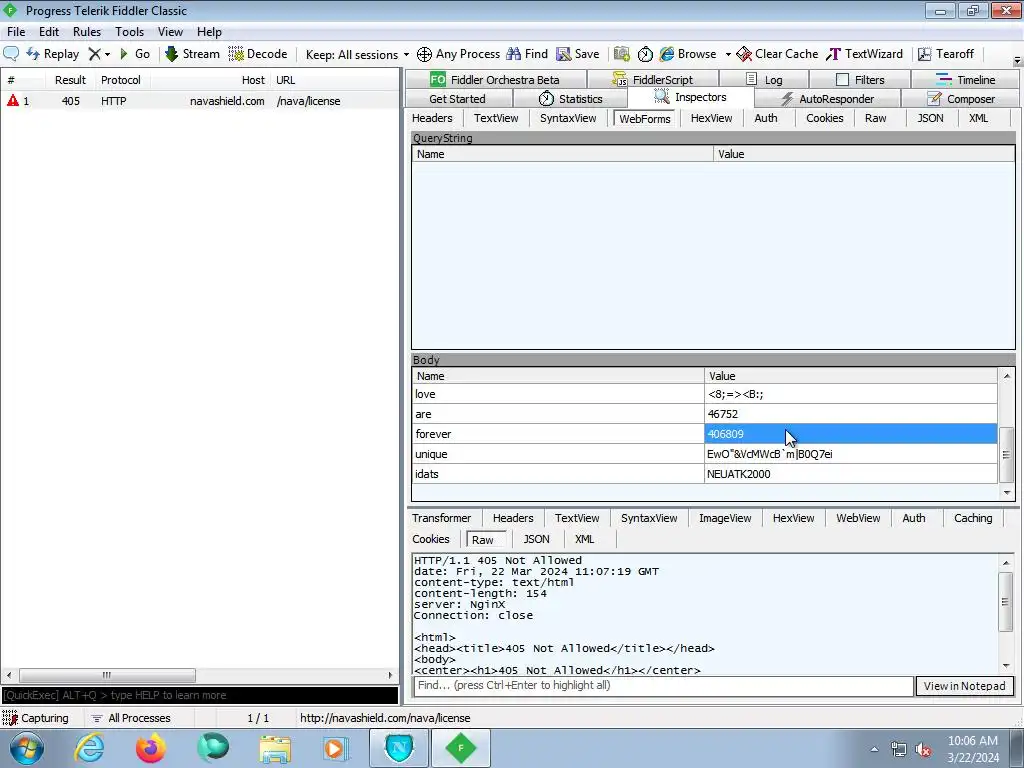The height and width of the screenshot is (768, 1024).
Task: Click the Remove X icon in toolbar
Action: pos(95,54)
